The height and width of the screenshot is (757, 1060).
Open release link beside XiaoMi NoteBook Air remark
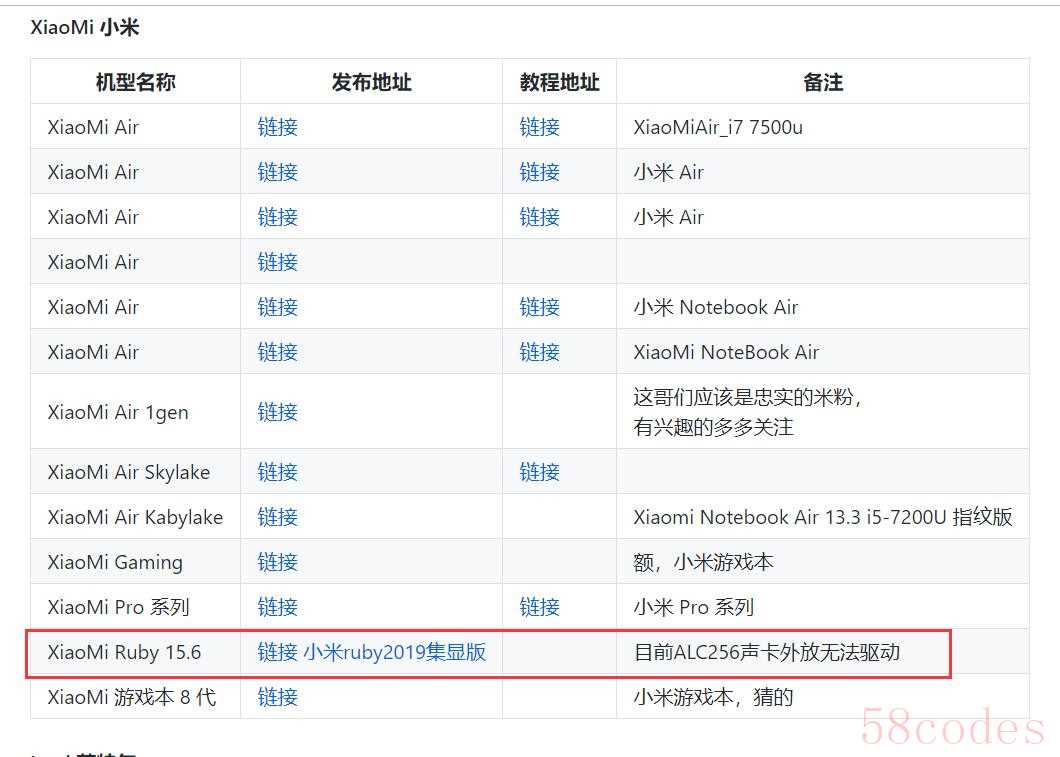coord(277,352)
